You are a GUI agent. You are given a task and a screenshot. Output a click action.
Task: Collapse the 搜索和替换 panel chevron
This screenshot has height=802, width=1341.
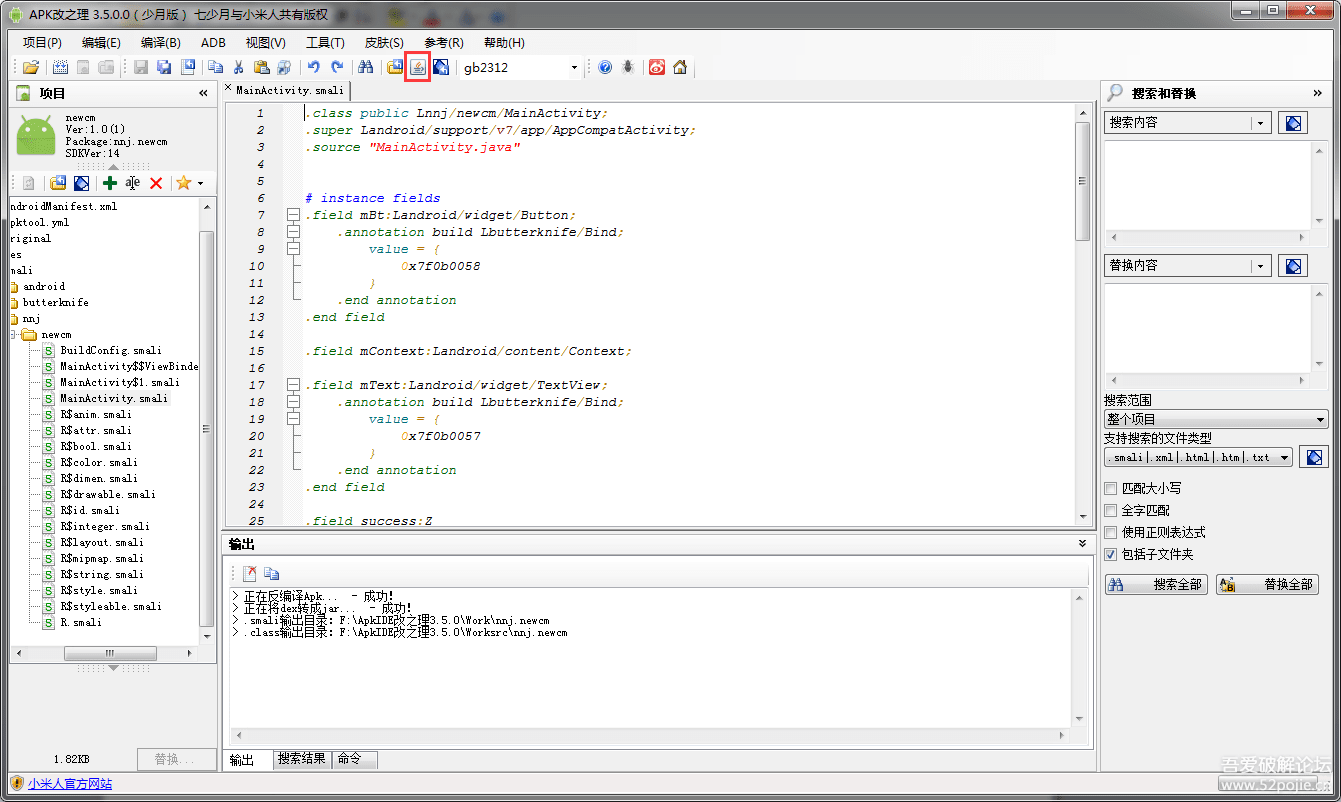1317,93
